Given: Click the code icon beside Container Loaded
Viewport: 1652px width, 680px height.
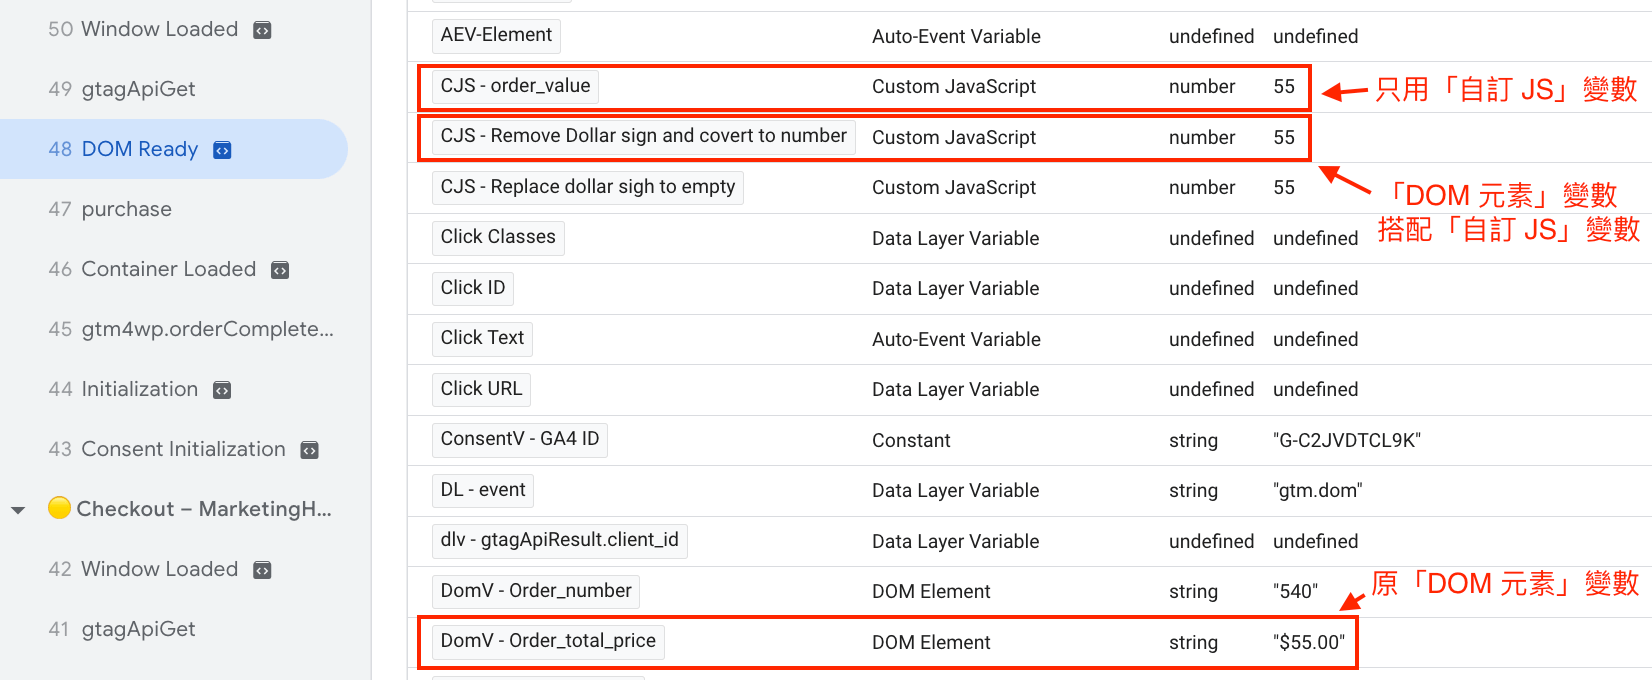Looking at the screenshot, I should (x=280, y=270).
